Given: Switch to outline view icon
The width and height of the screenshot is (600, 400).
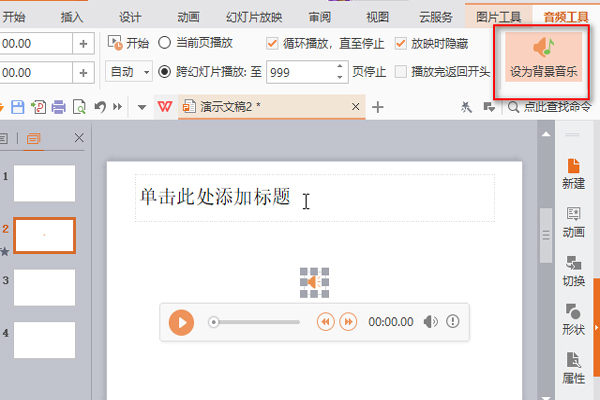Looking at the screenshot, I should pyautogui.click(x=3, y=138).
